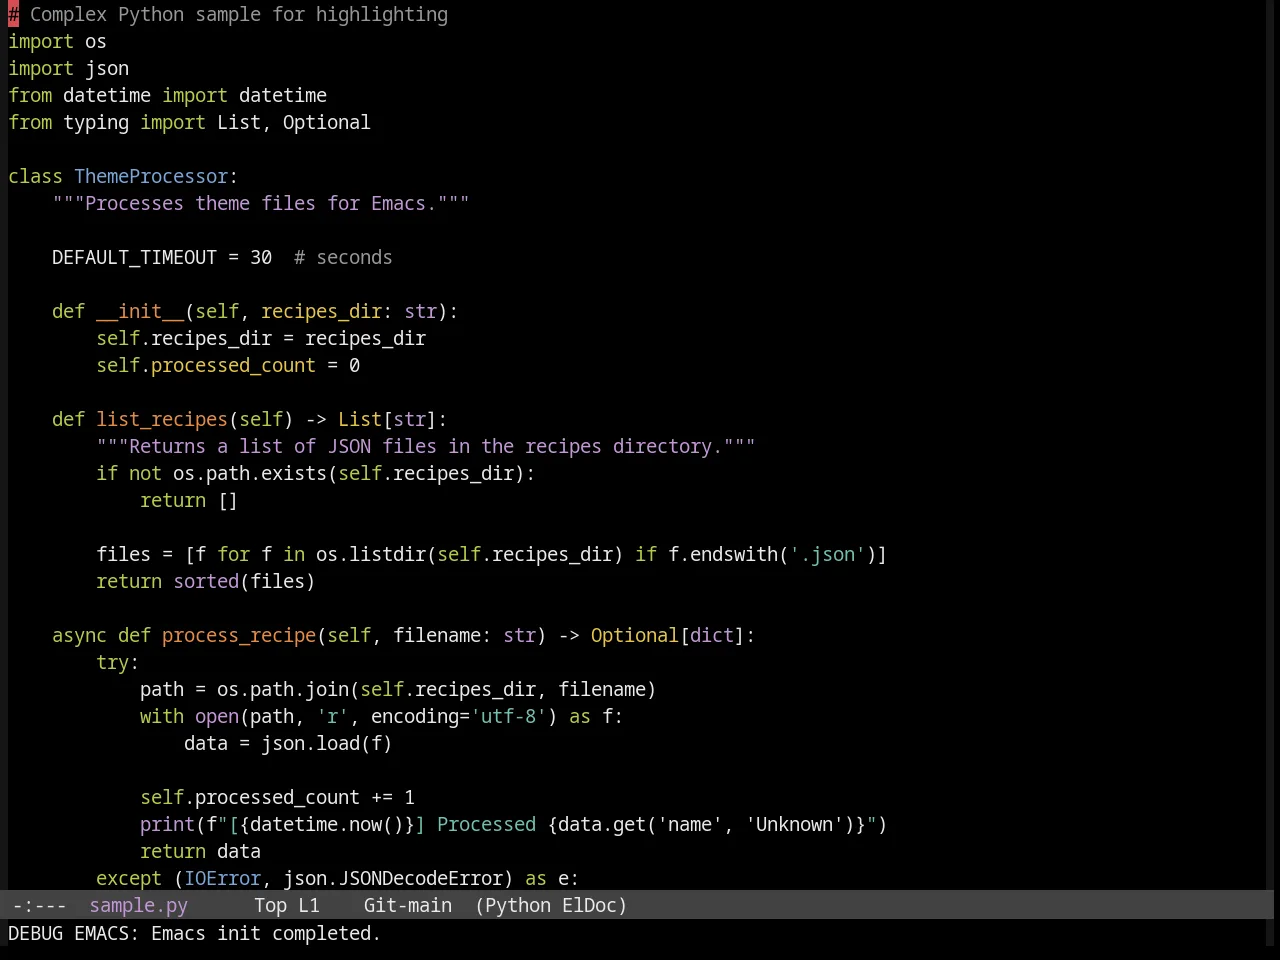1280x960 pixels.
Task: Click 'os.path.join' call
Action: click(x=283, y=689)
